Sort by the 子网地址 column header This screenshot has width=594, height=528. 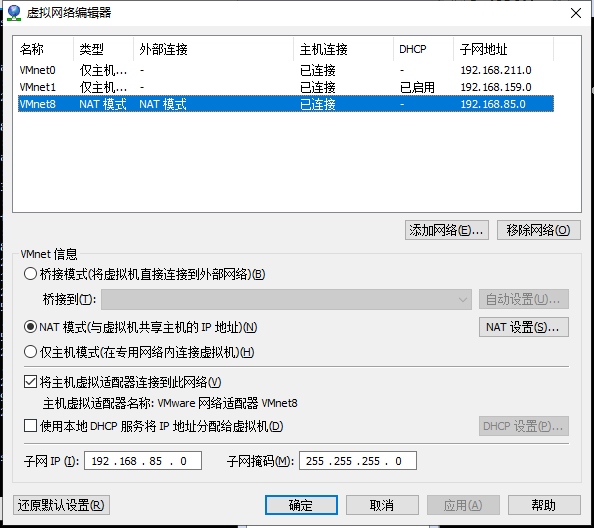coord(503,49)
